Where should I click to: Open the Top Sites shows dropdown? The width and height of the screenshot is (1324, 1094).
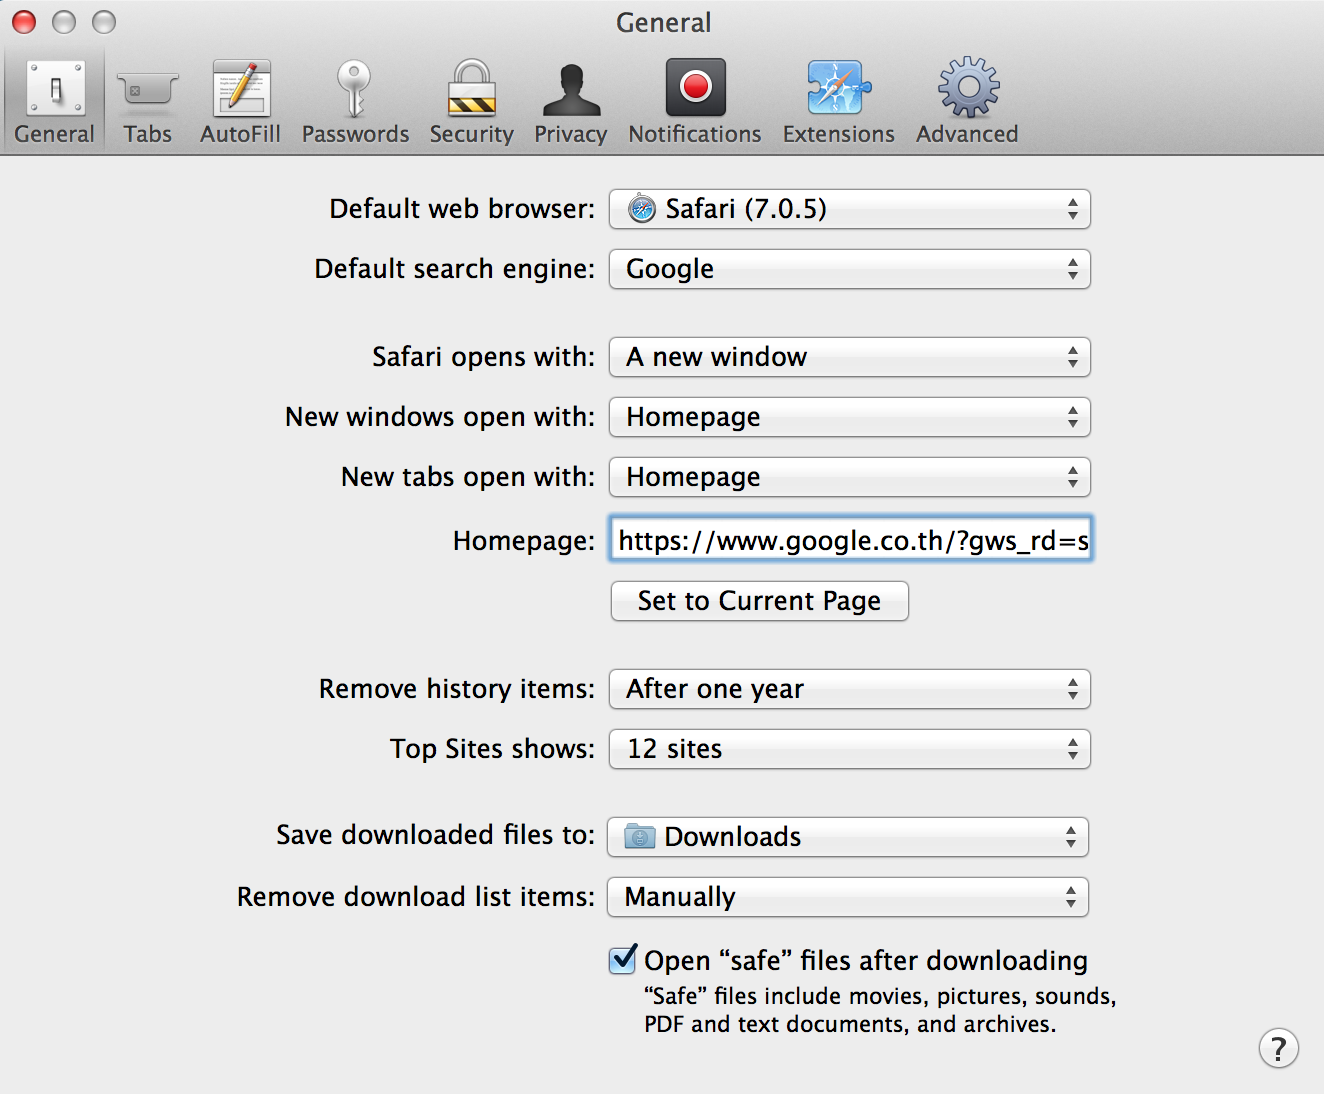click(x=849, y=749)
